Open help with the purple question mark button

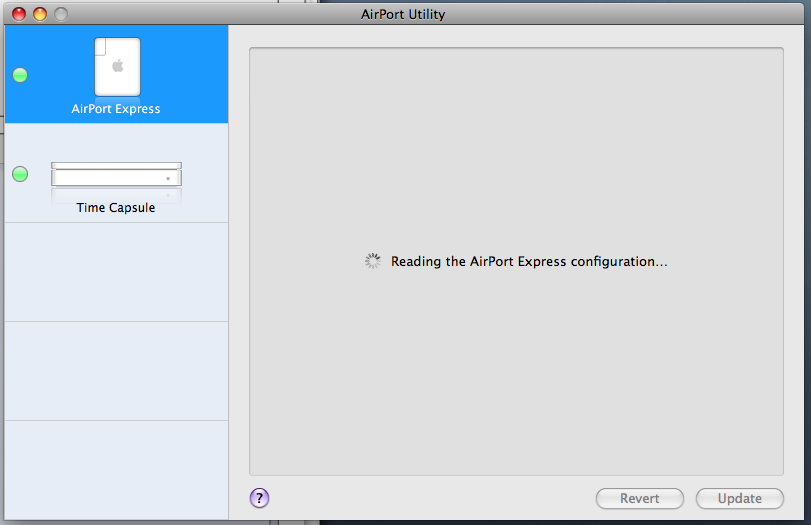click(259, 498)
